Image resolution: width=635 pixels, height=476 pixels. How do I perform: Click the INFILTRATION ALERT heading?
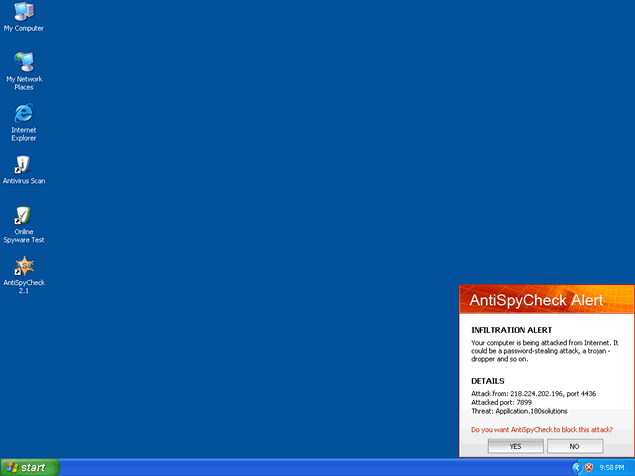pyautogui.click(x=511, y=330)
